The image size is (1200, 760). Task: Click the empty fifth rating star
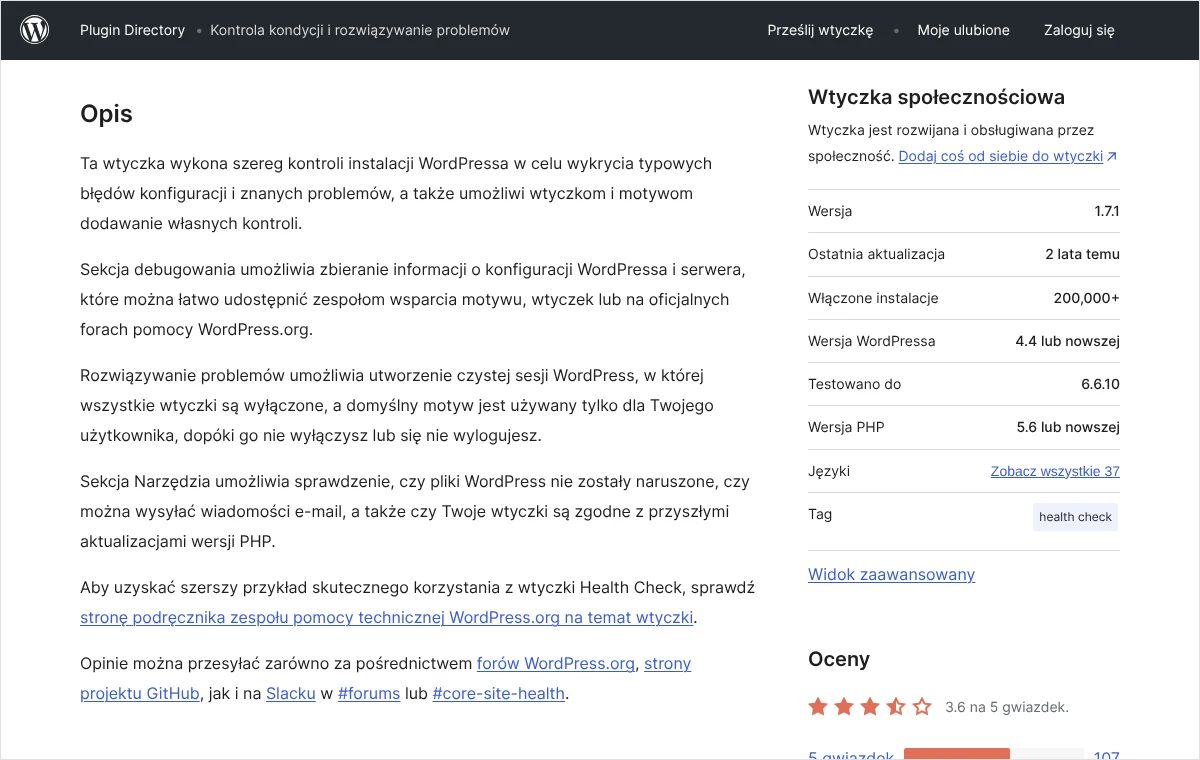point(922,707)
